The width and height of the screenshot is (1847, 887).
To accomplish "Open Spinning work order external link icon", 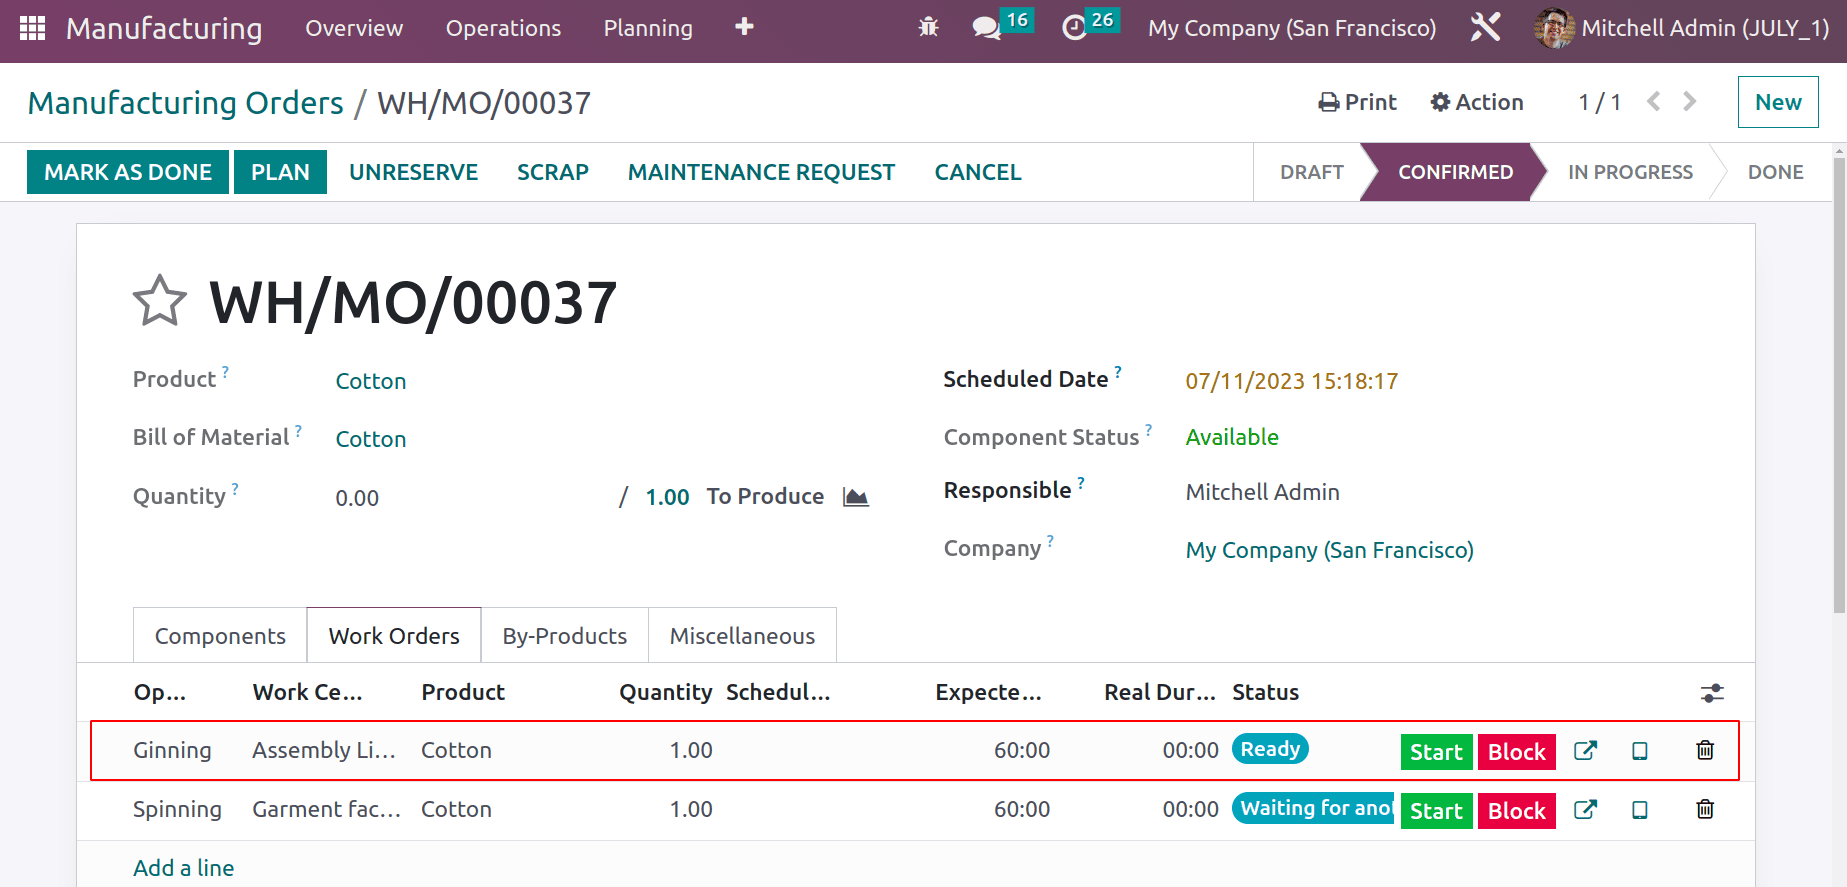I will click(x=1585, y=810).
